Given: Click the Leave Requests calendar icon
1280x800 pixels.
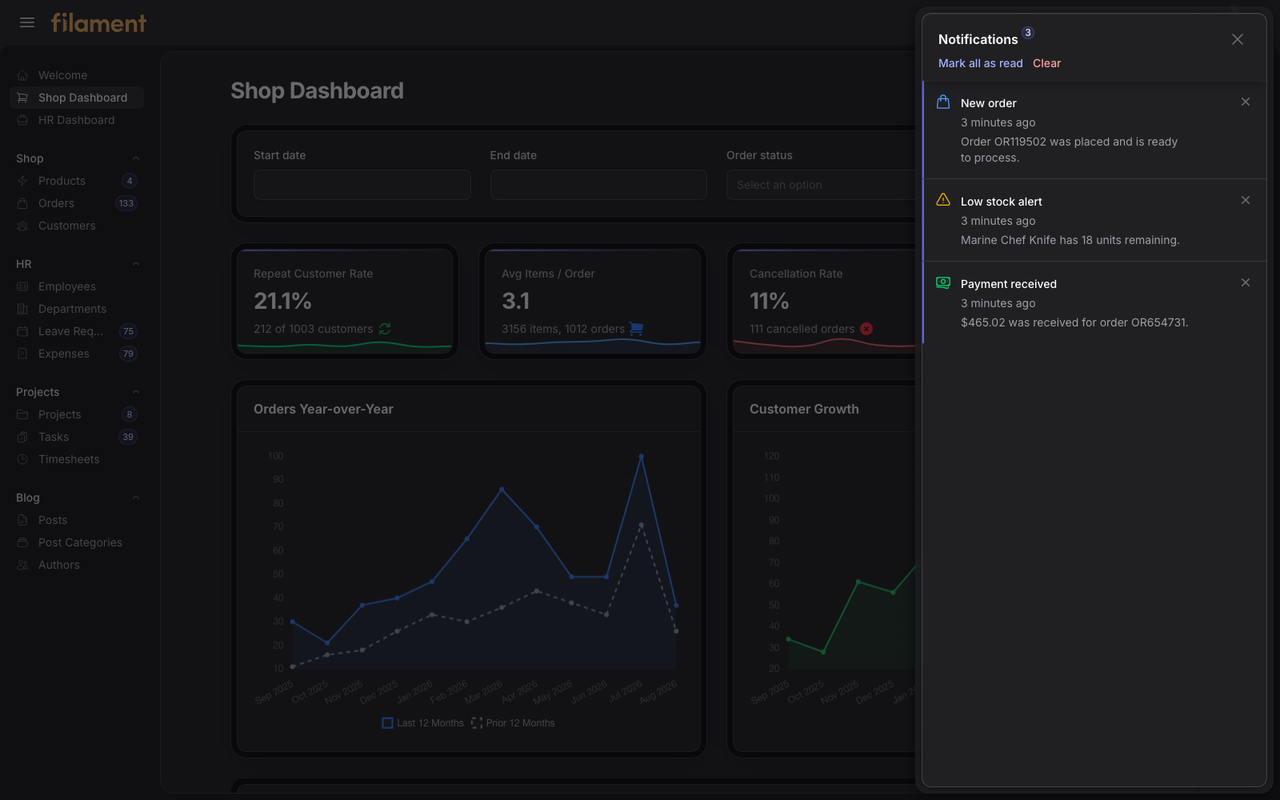Looking at the screenshot, I should tap(23, 331).
